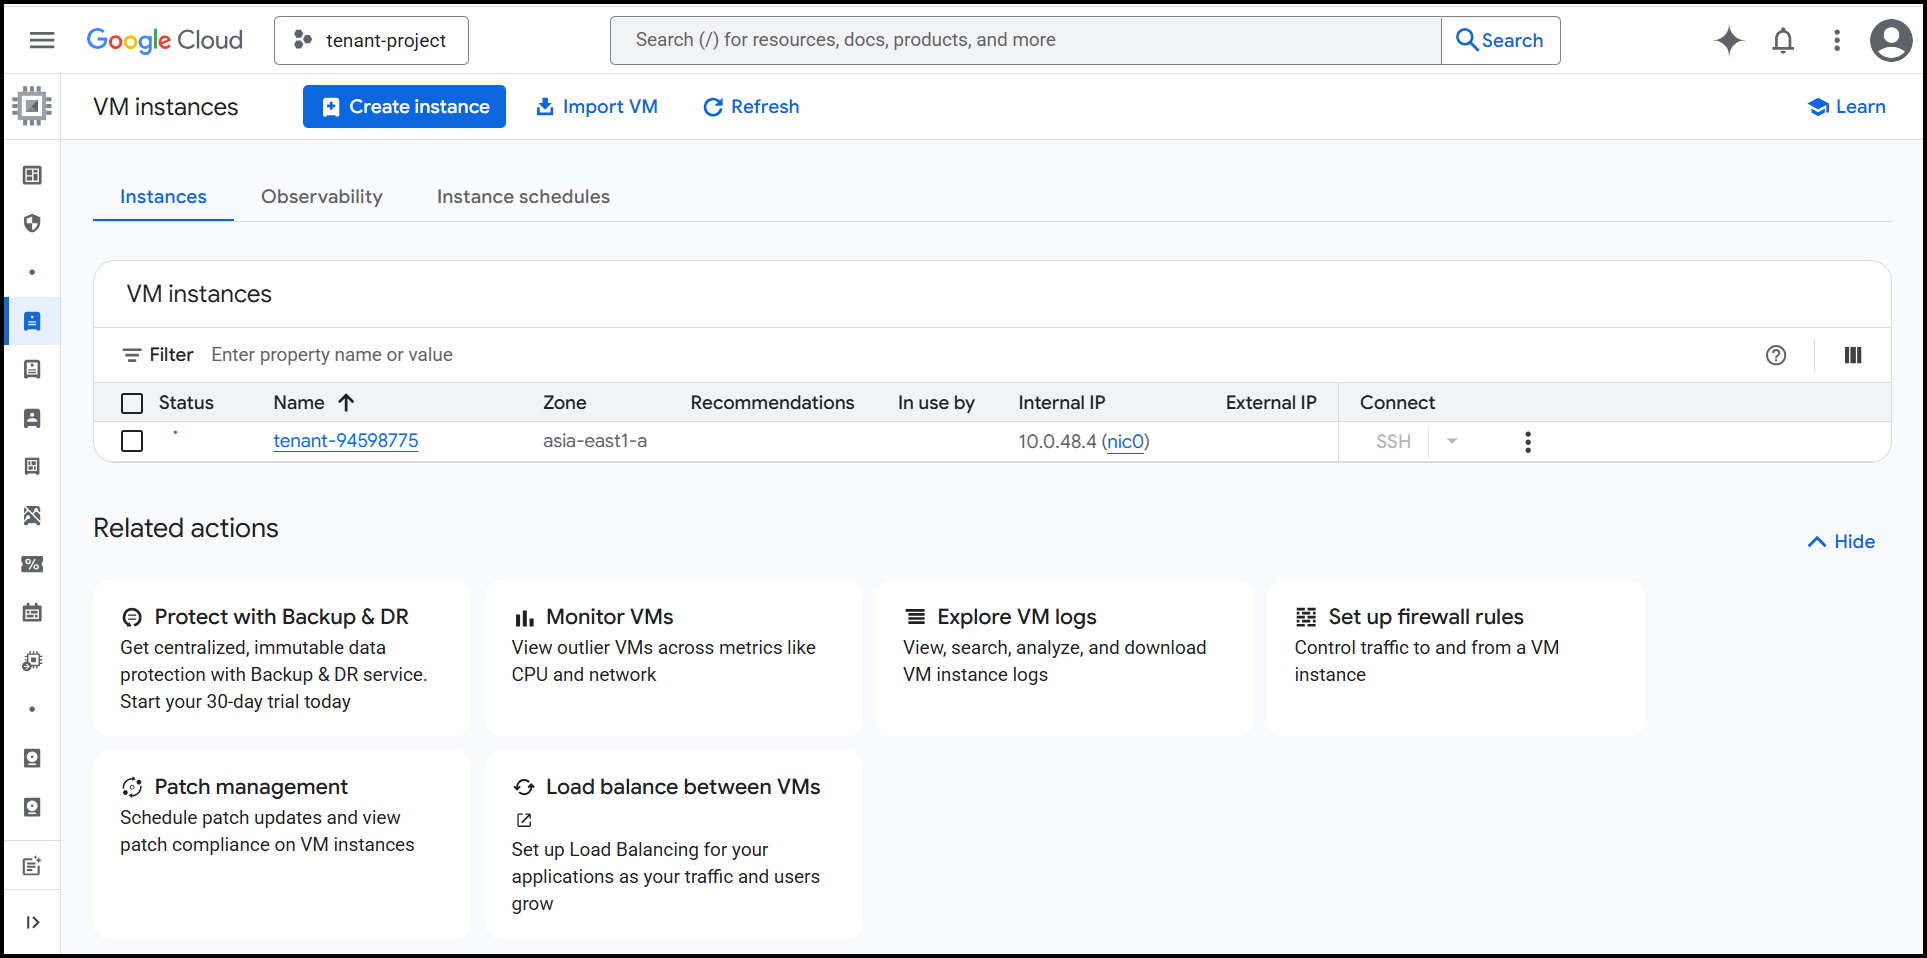Open the main navigation hamburger menu
The height and width of the screenshot is (958, 1927).
42,40
